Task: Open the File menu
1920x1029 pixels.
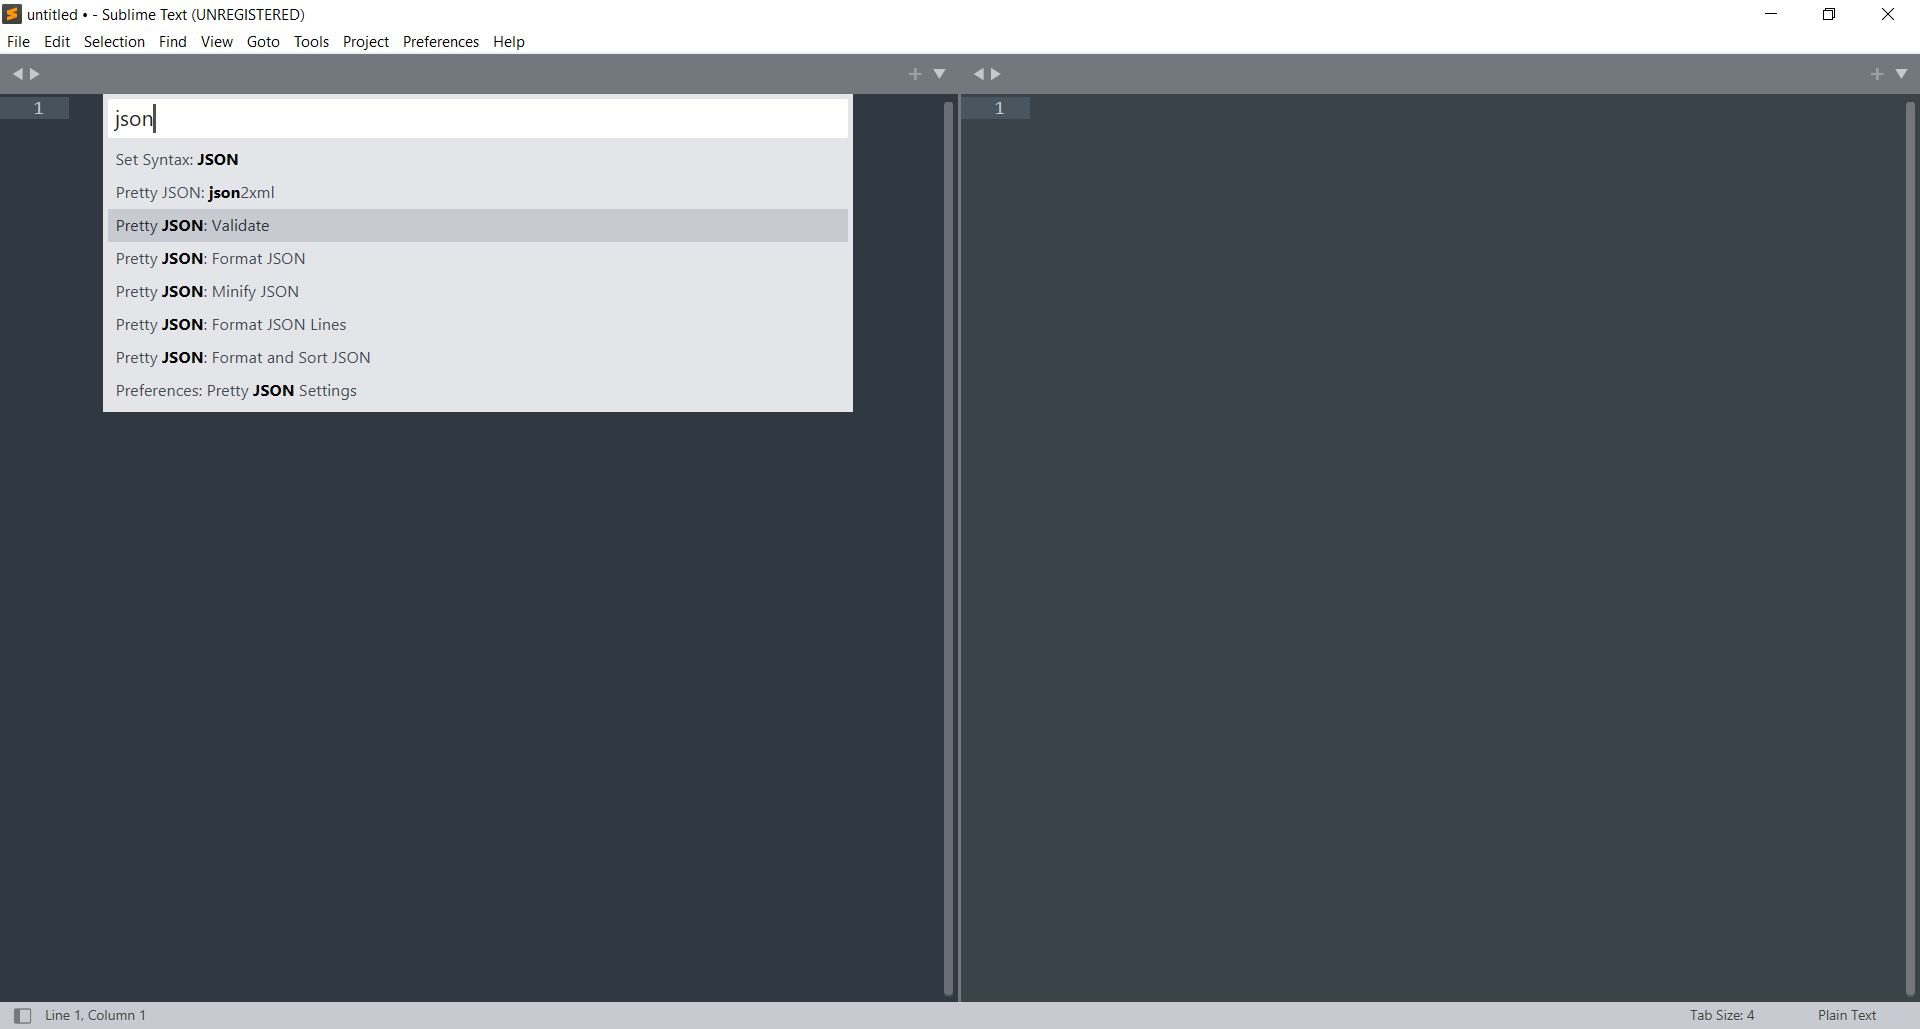Action: tap(18, 41)
